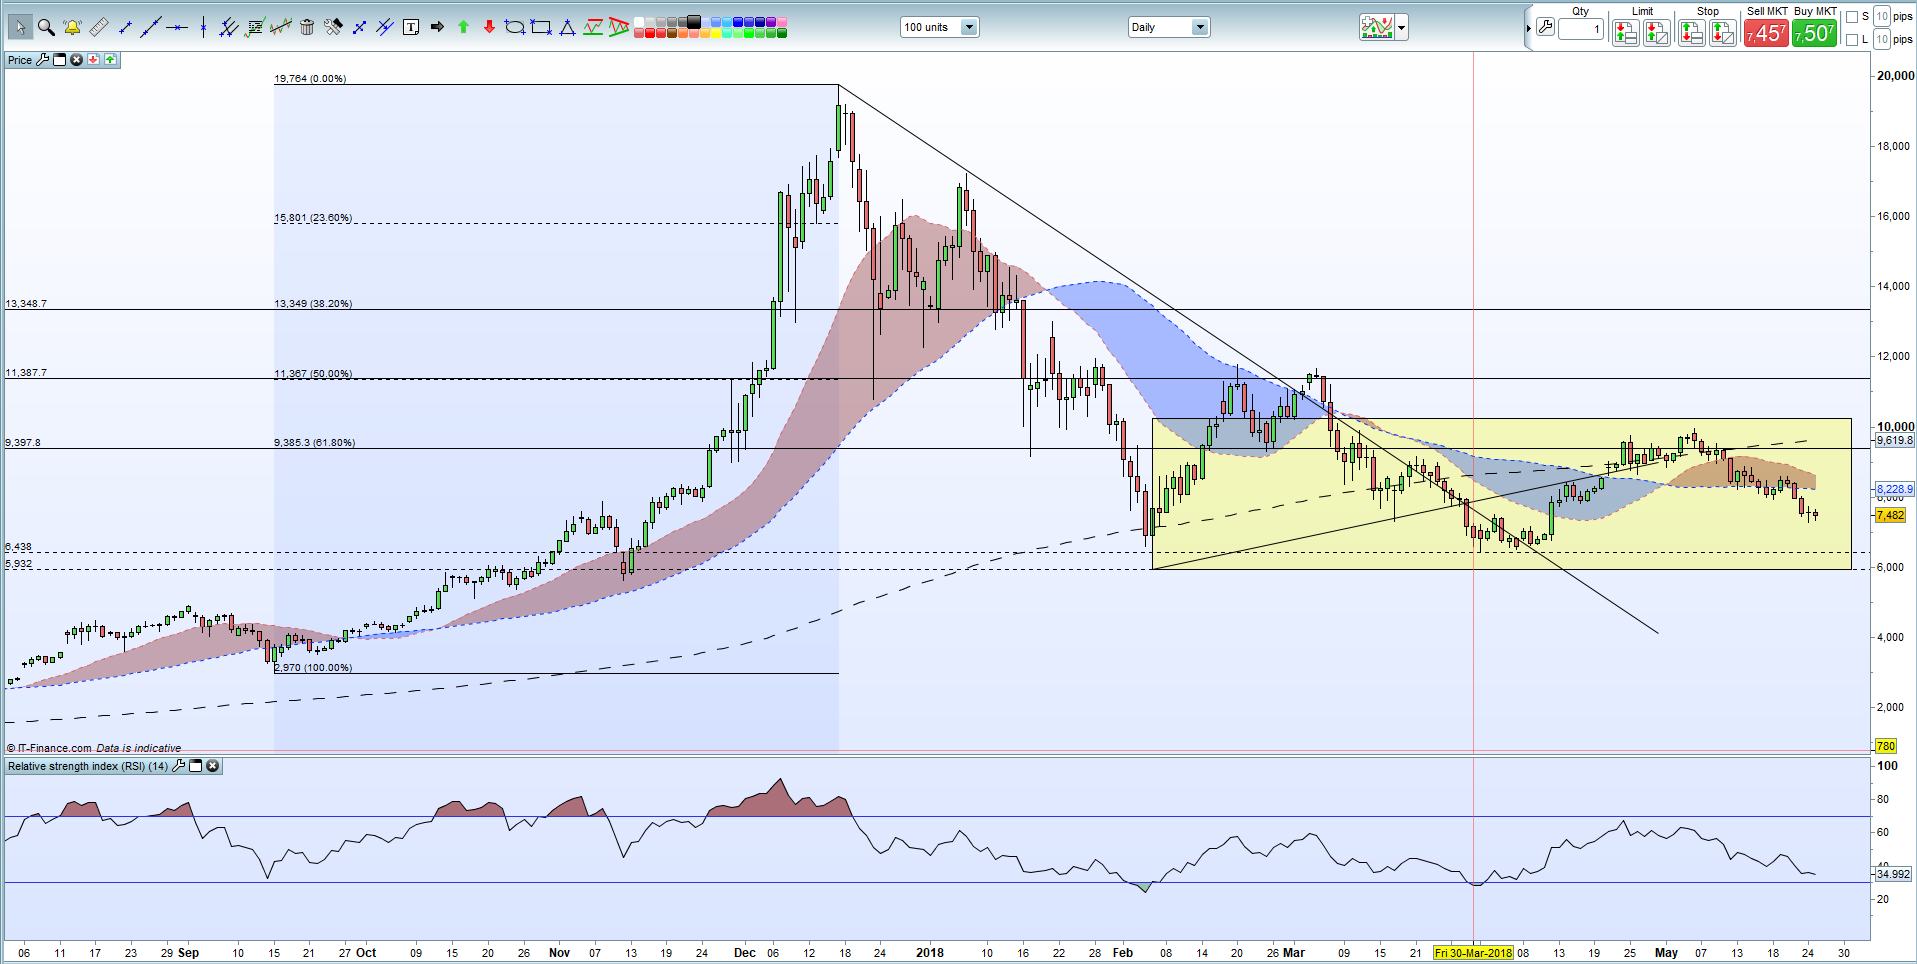This screenshot has width=1917, height=964.
Task: Pick the white color swatch
Action: [x=638, y=21]
